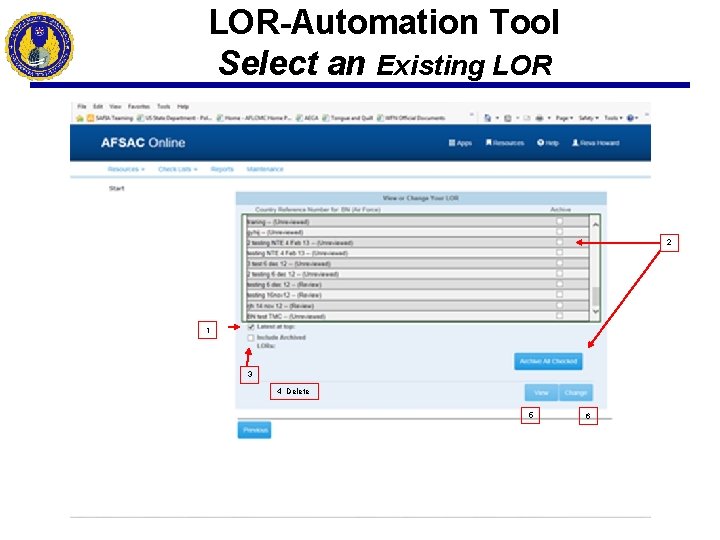The height and width of the screenshot is (540, 720).
Task: Click the feeds icon in command bar
Action: (508, 118)
